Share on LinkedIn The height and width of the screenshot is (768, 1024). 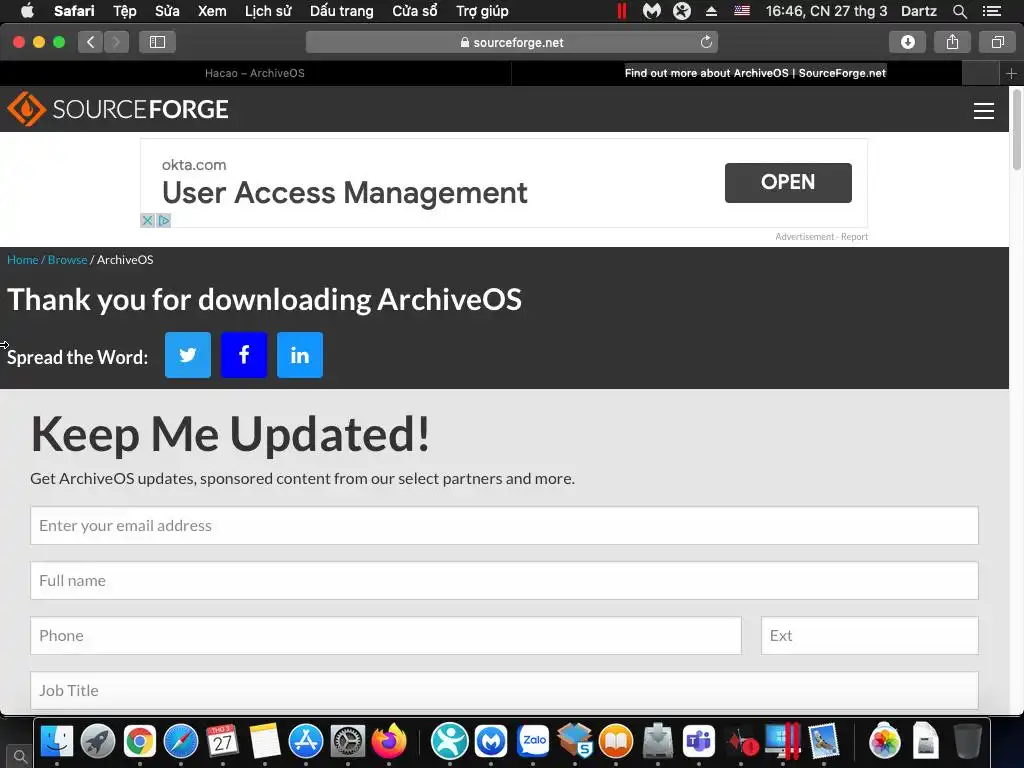pos(300,355)
